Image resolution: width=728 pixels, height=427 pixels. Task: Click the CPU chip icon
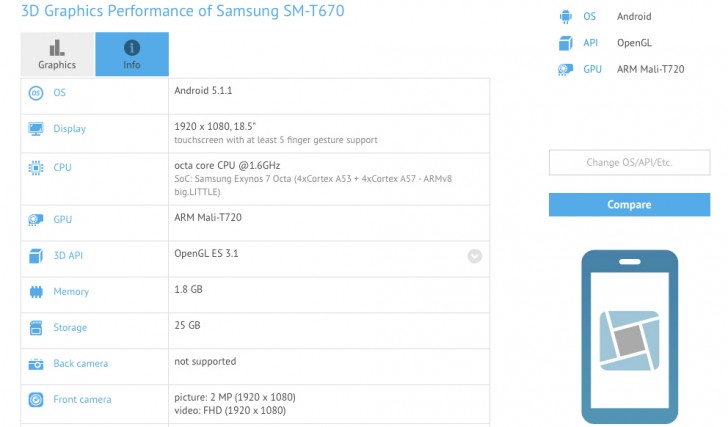coord(36,168)
